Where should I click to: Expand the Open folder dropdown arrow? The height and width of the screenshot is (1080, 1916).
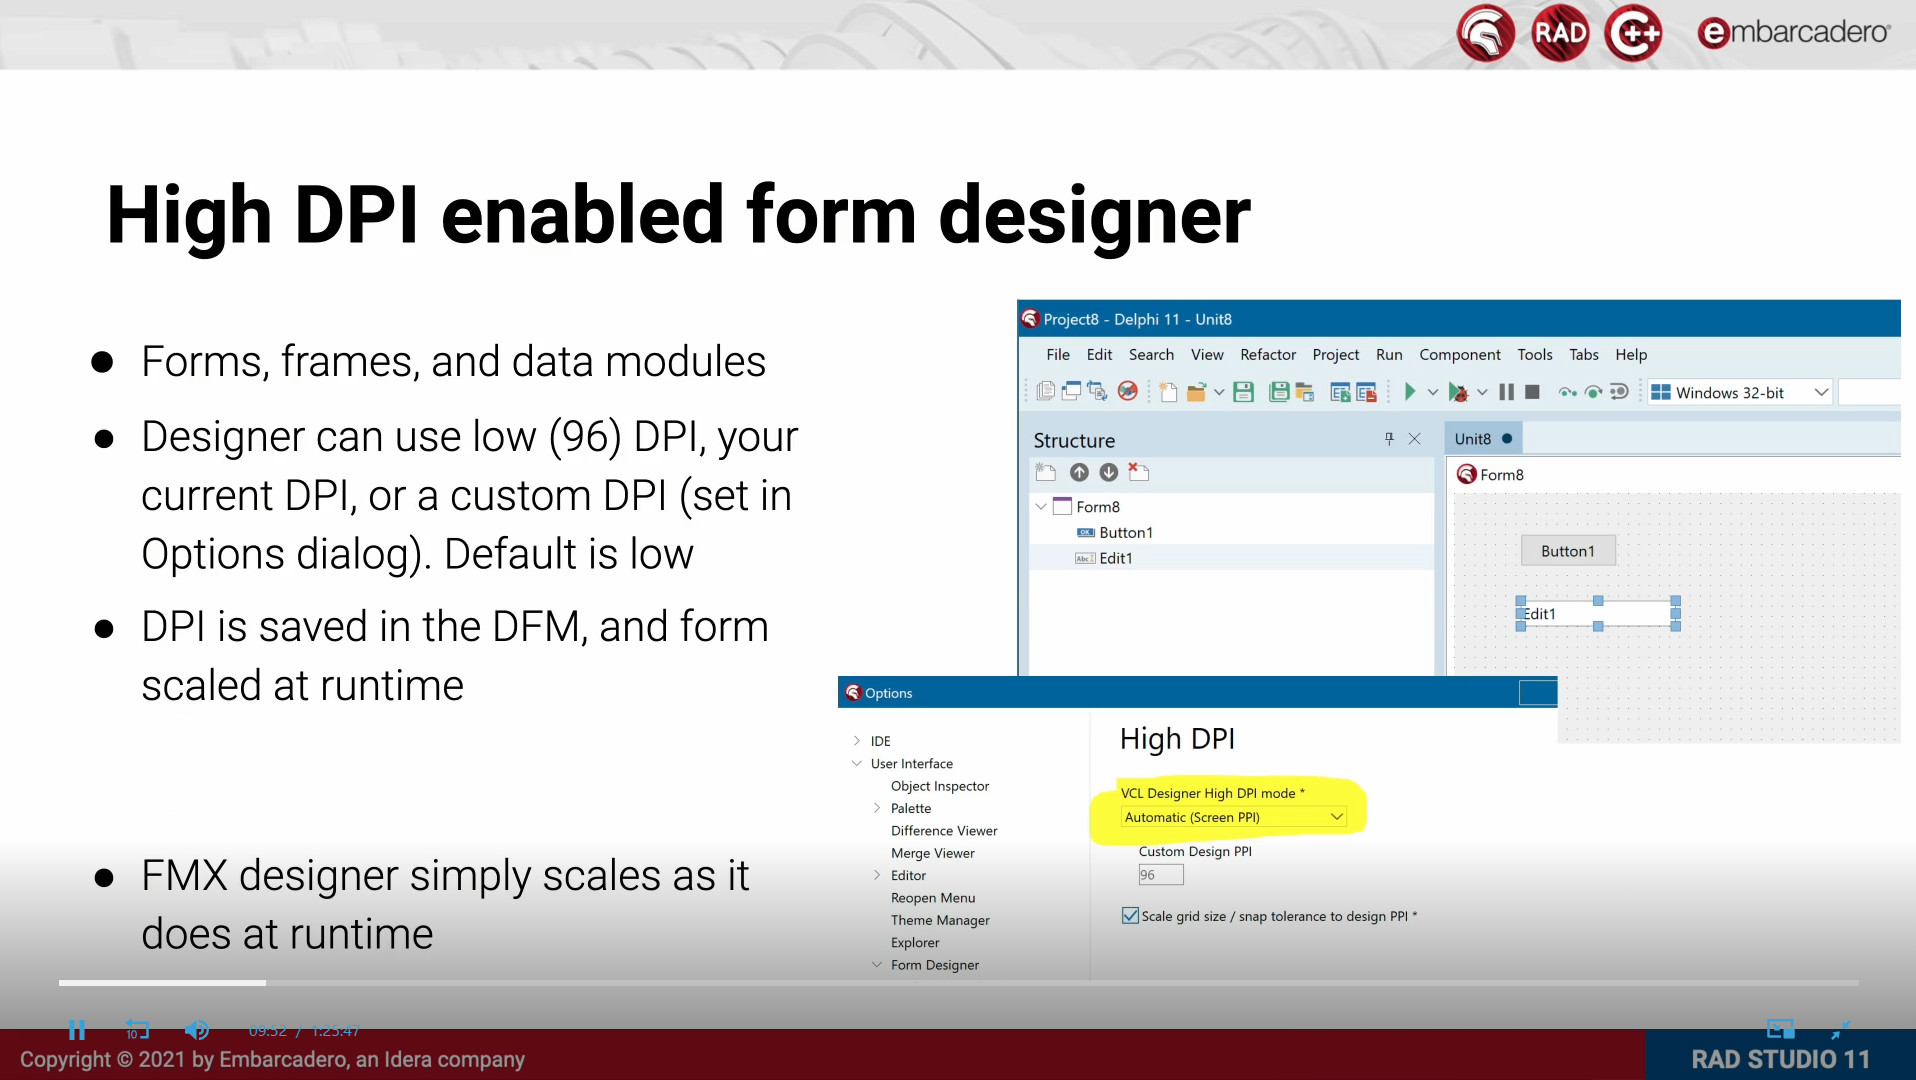pyautogui.click(x=1219, y=392)
